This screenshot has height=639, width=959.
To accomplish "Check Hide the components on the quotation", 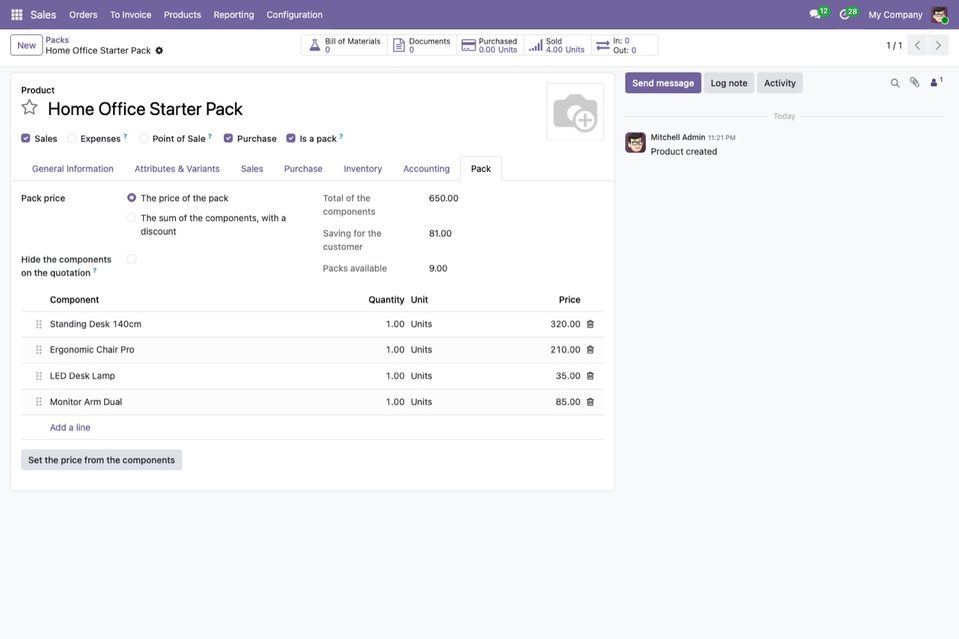I will pos(131,259).
